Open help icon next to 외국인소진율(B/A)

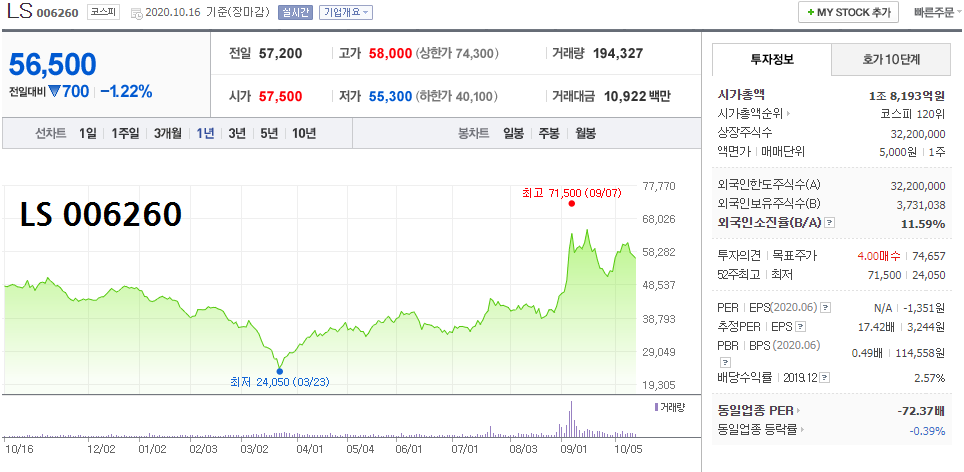pyautogui.click(x=829, y=223)
